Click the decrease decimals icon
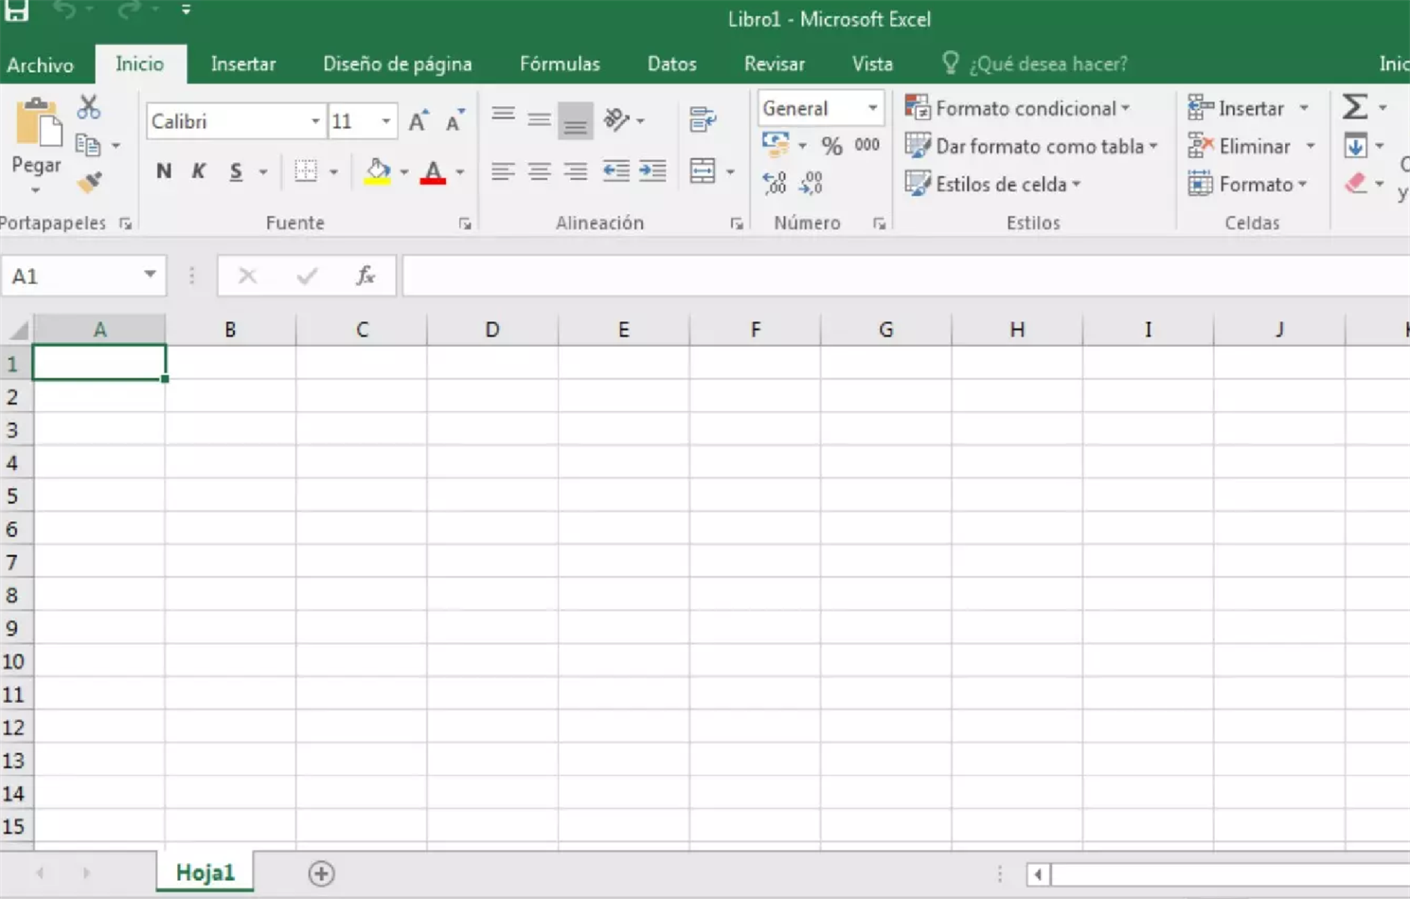 [811, 182]
